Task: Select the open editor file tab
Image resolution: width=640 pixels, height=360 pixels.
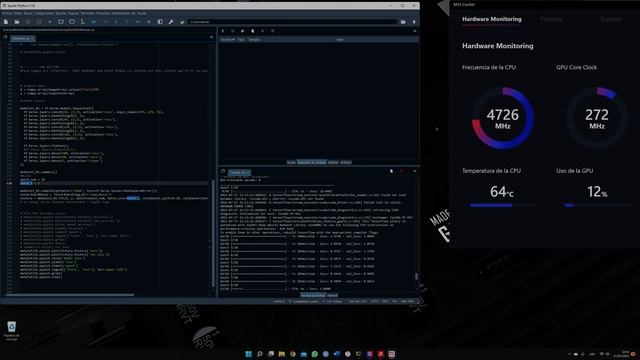Action: pos(22,38)
